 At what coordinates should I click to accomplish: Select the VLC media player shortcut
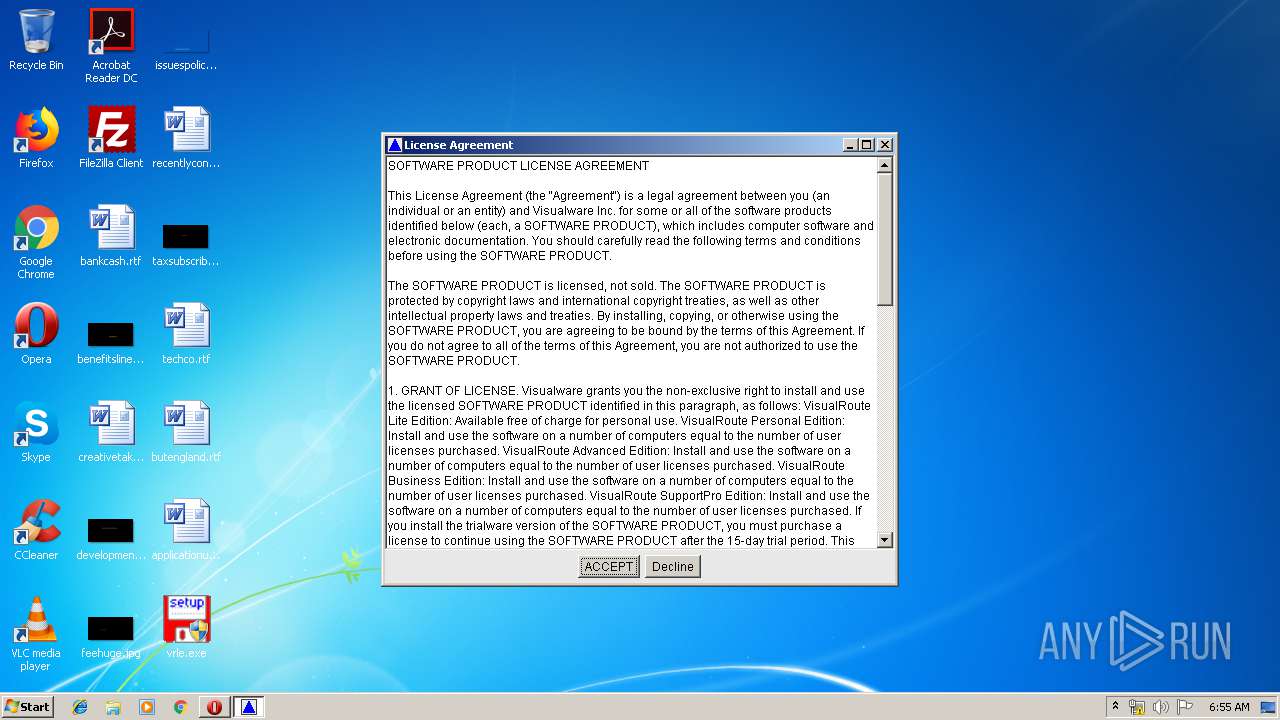coord(36,634)
